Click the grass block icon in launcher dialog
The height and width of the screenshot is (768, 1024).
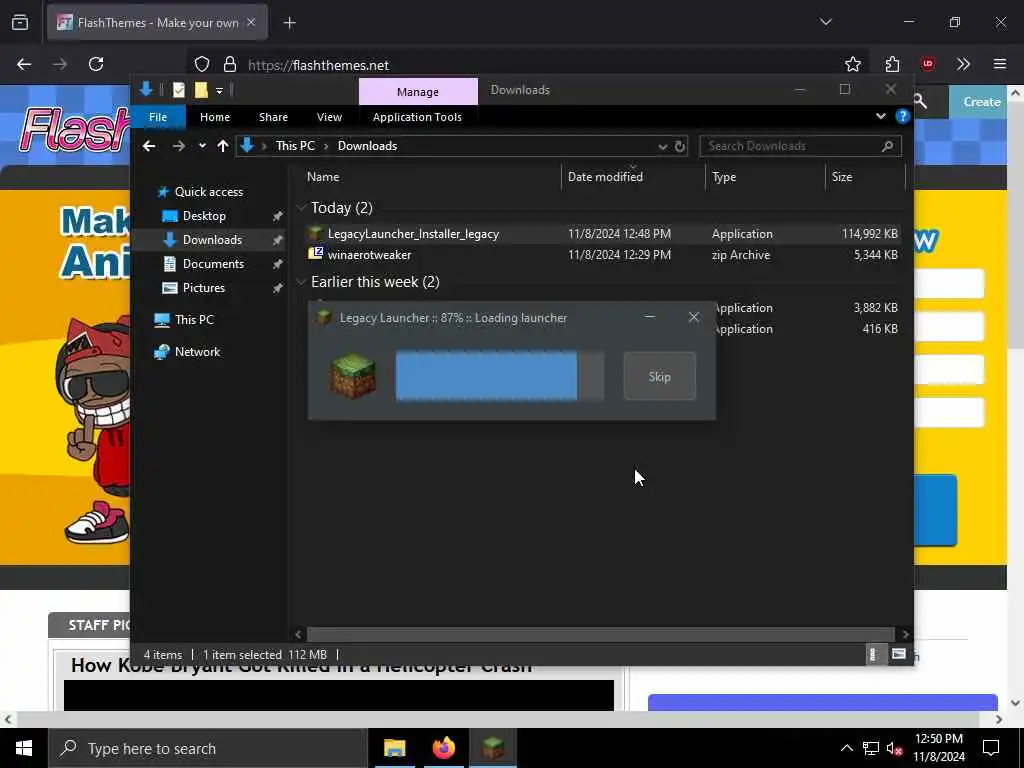353,376
